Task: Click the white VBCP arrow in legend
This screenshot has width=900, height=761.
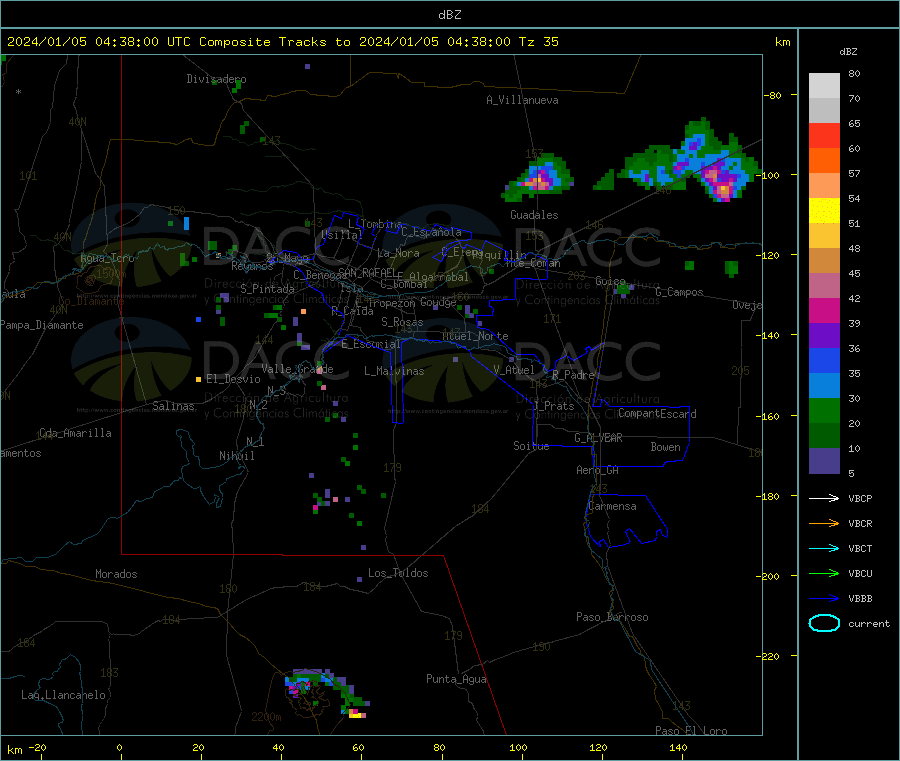Action: click(824, 498)
